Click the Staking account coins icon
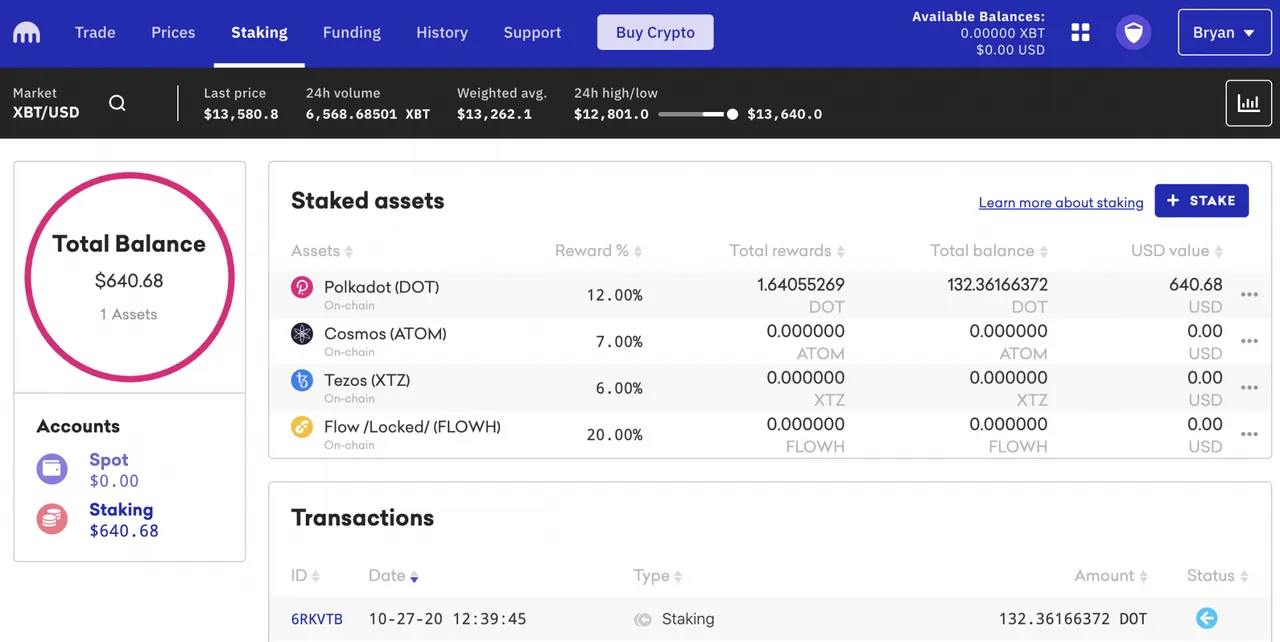 coord(52,519)
